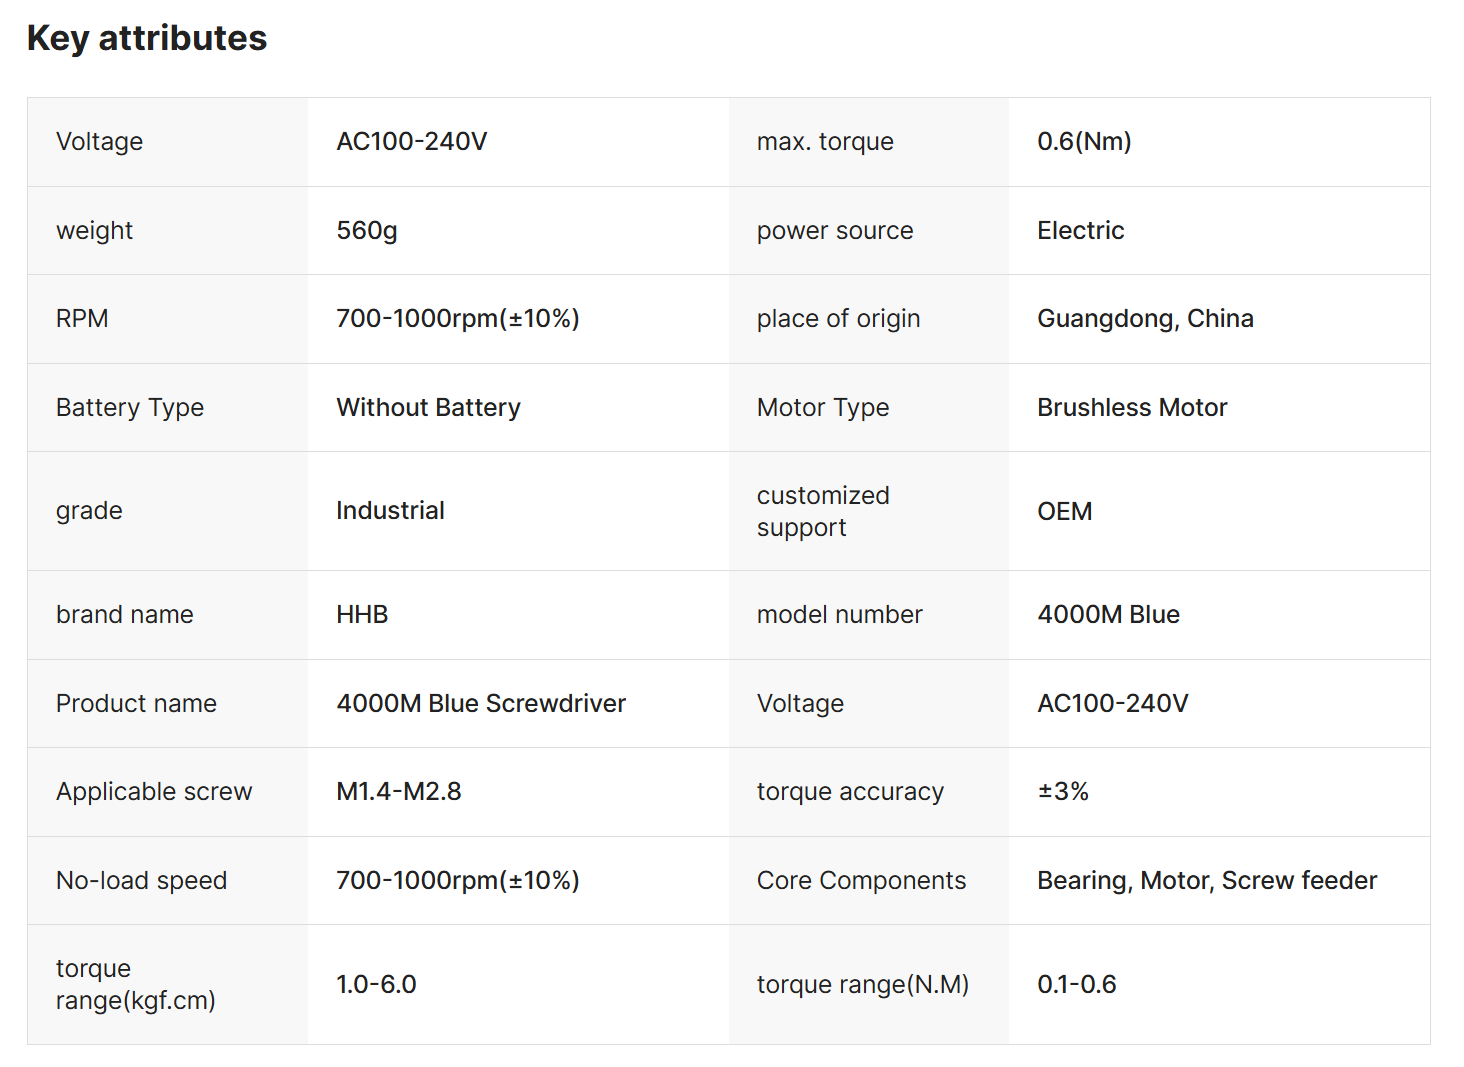Click the "Core Components" attribute label
This screenshot has height=1067, width=1464.
861,881
